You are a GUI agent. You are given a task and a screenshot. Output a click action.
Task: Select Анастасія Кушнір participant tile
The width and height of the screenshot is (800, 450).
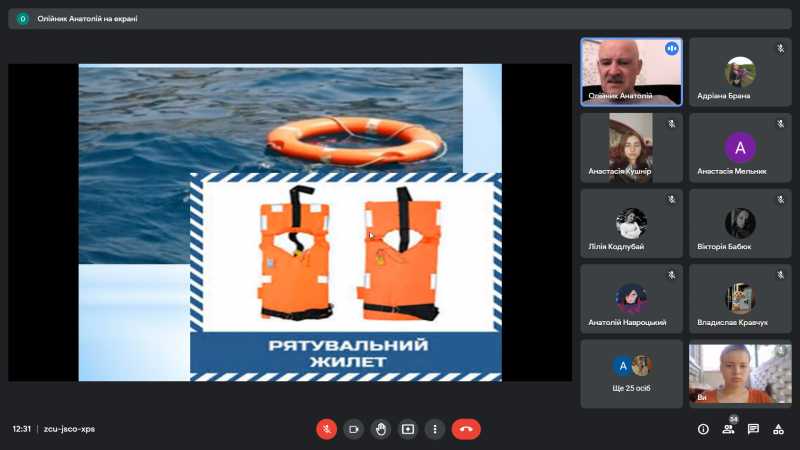631,147
